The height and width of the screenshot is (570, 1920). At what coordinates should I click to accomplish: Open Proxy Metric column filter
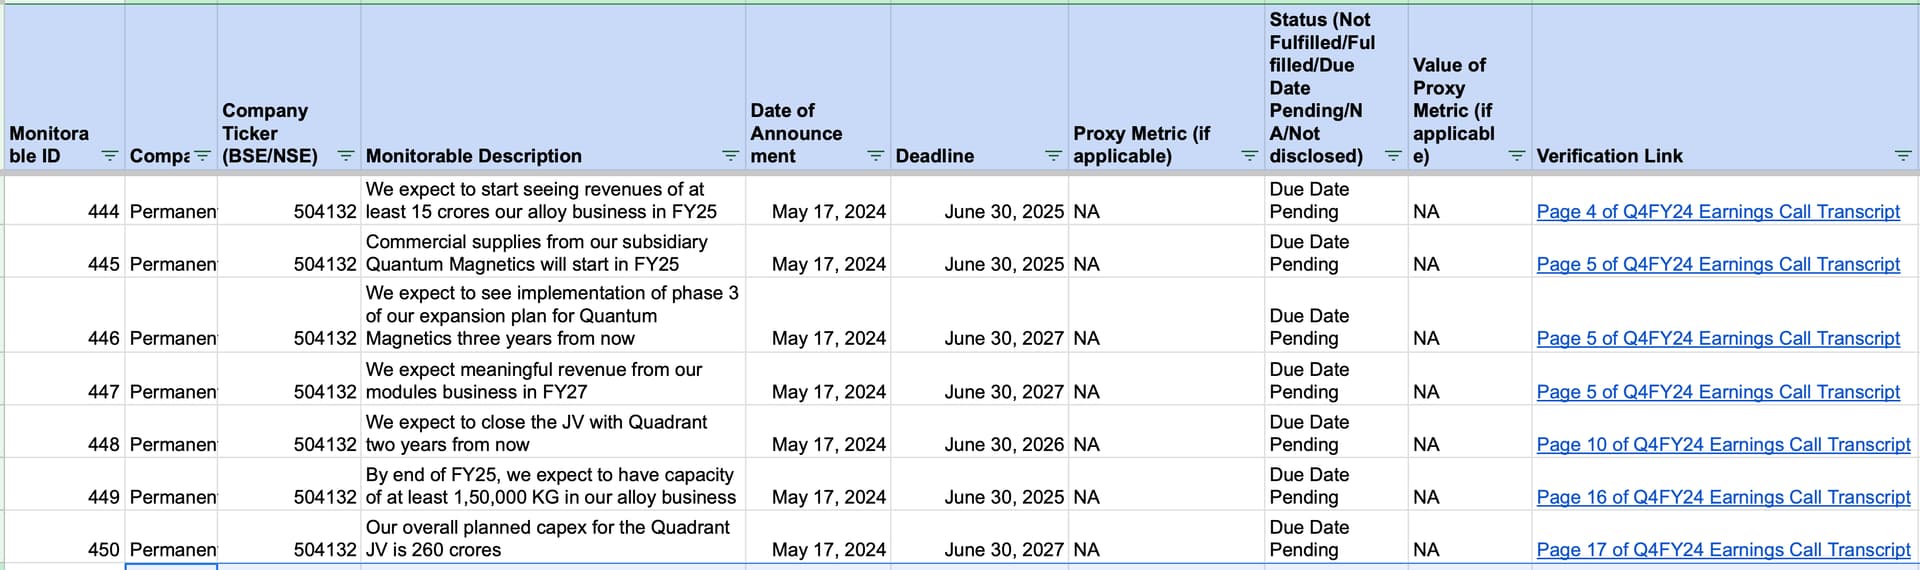(1249, 156)
